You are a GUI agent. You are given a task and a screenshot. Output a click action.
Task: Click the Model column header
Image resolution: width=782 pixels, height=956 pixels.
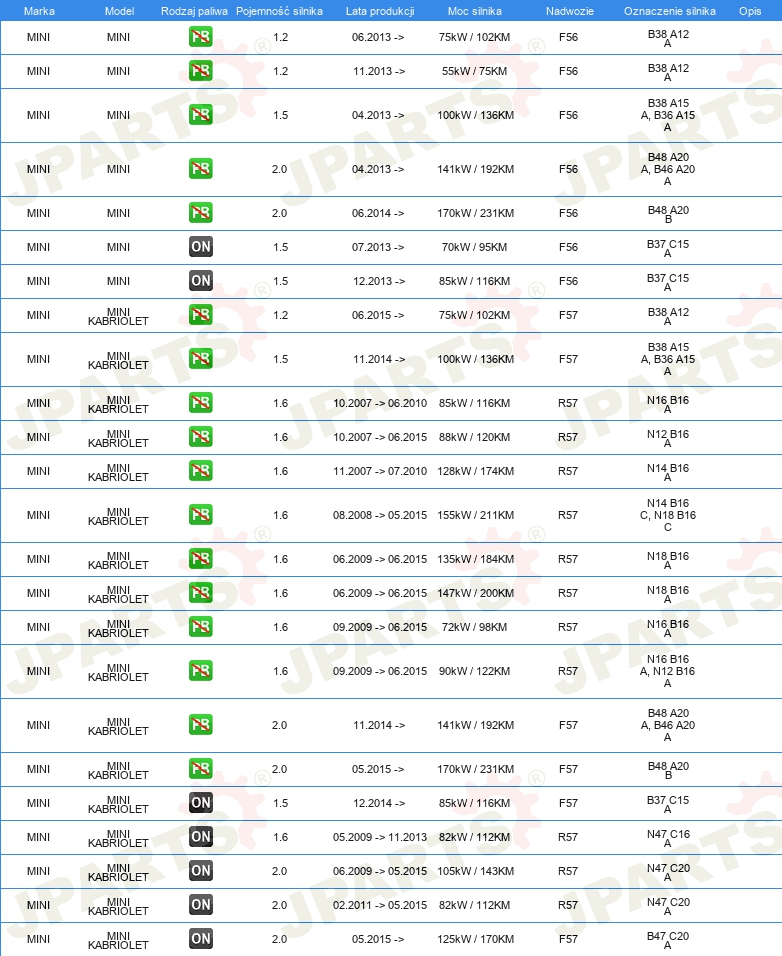click(x=119, y=11)
